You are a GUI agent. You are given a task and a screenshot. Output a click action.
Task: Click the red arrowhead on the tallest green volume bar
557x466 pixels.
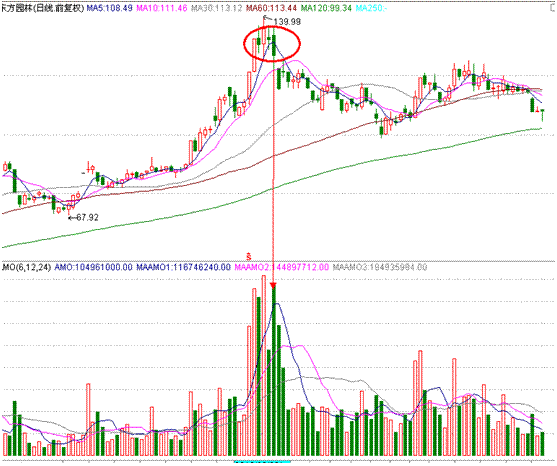click(273, 286)
